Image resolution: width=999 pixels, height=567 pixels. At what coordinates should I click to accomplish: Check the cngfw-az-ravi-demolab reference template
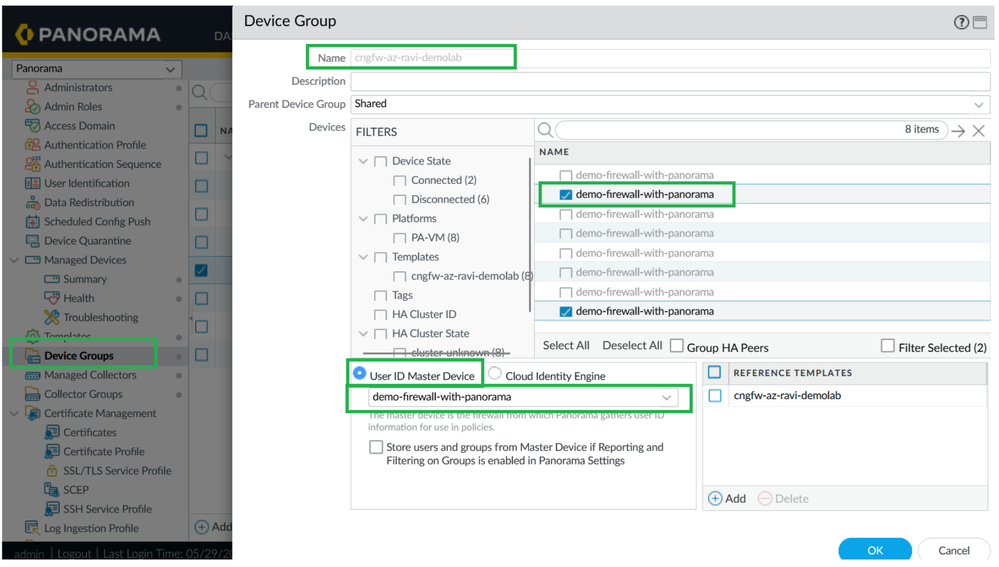pyautogui.click(x=715, y=396)
